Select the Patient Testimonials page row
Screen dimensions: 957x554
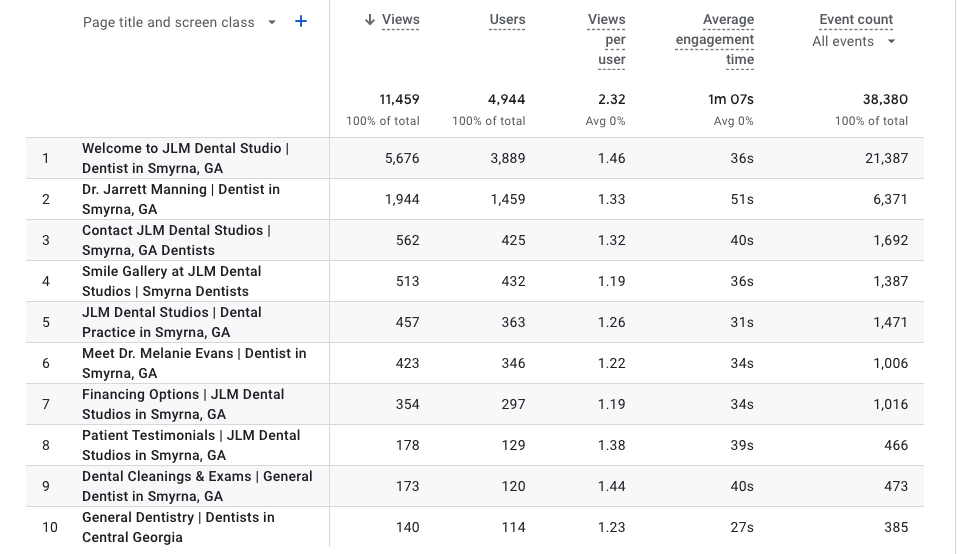(x=475, y=445)
